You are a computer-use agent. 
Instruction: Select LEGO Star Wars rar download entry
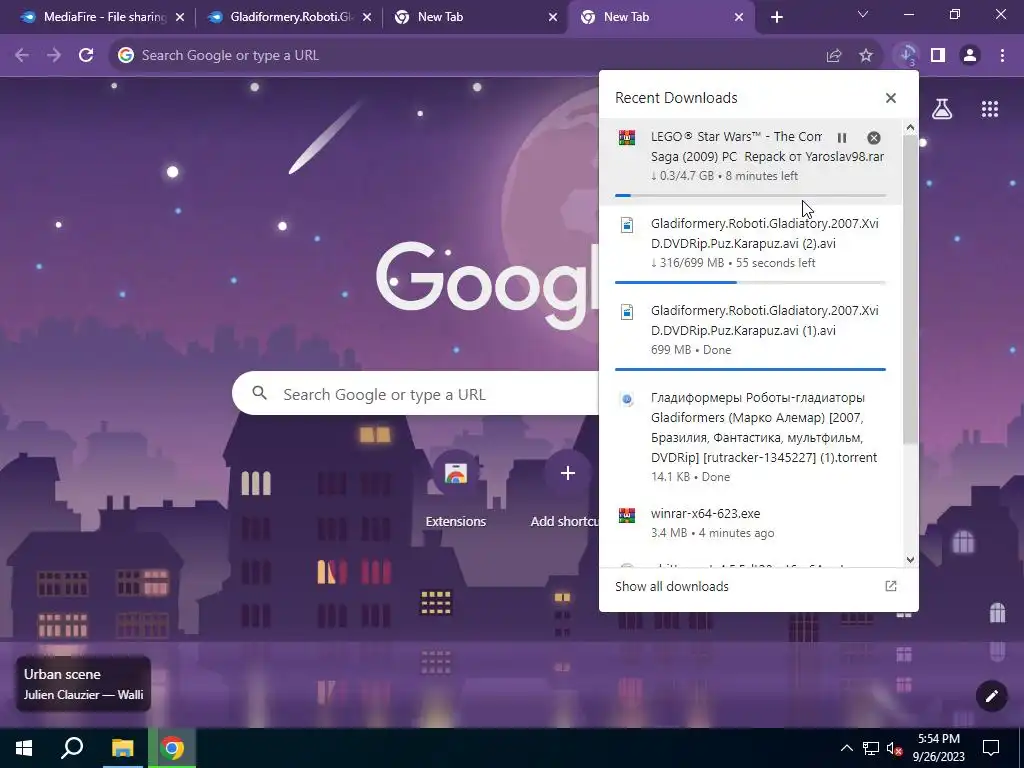point(750,161)
